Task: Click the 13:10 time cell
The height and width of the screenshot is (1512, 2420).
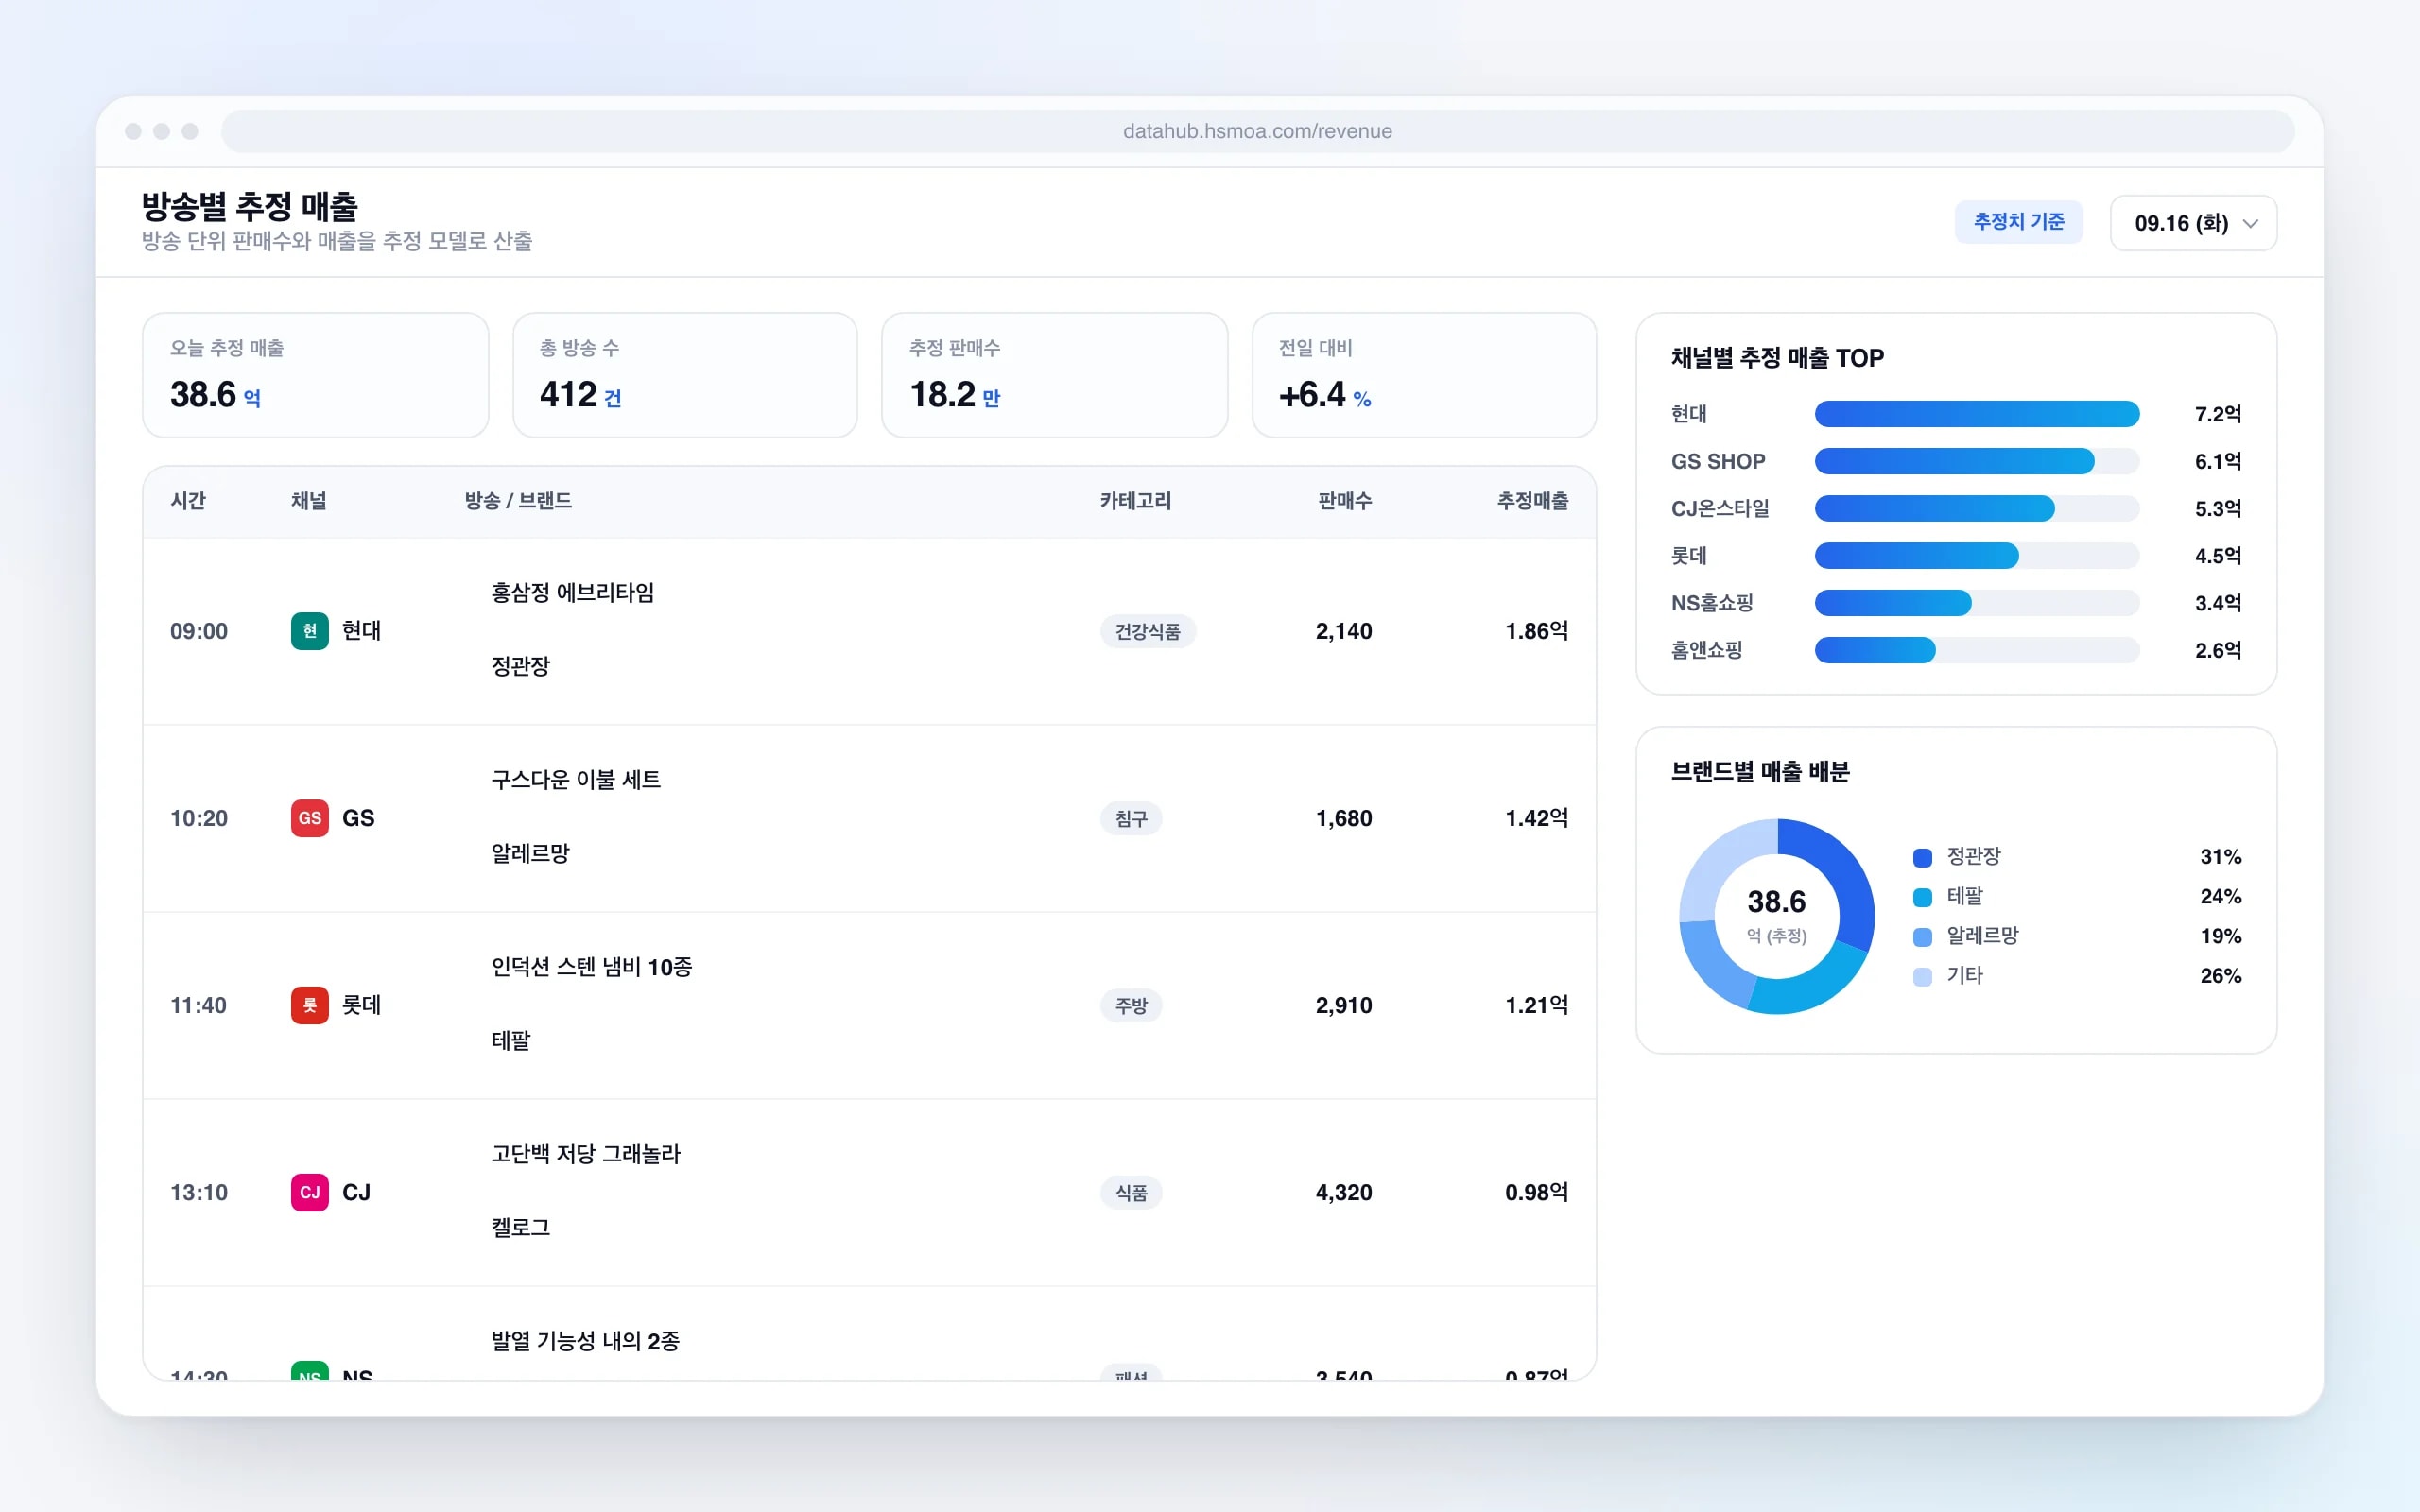Action: point(199,1192)
